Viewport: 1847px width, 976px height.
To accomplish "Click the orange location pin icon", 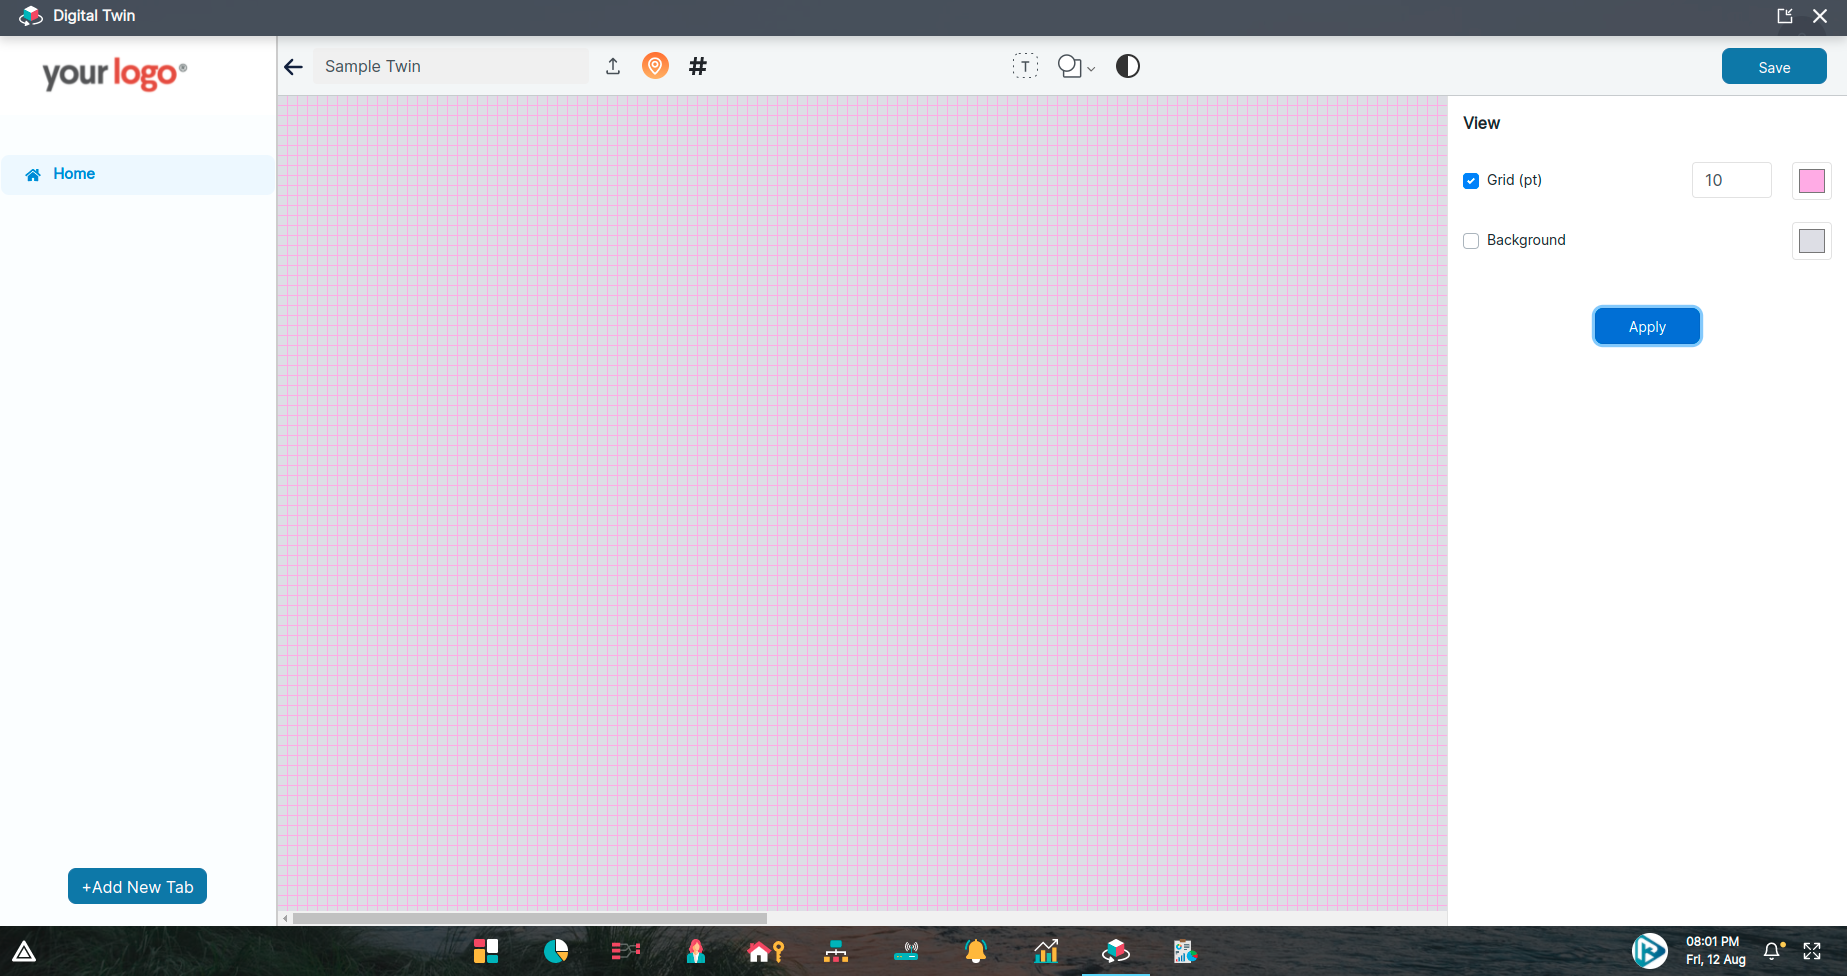I will [x=655, y=66].
